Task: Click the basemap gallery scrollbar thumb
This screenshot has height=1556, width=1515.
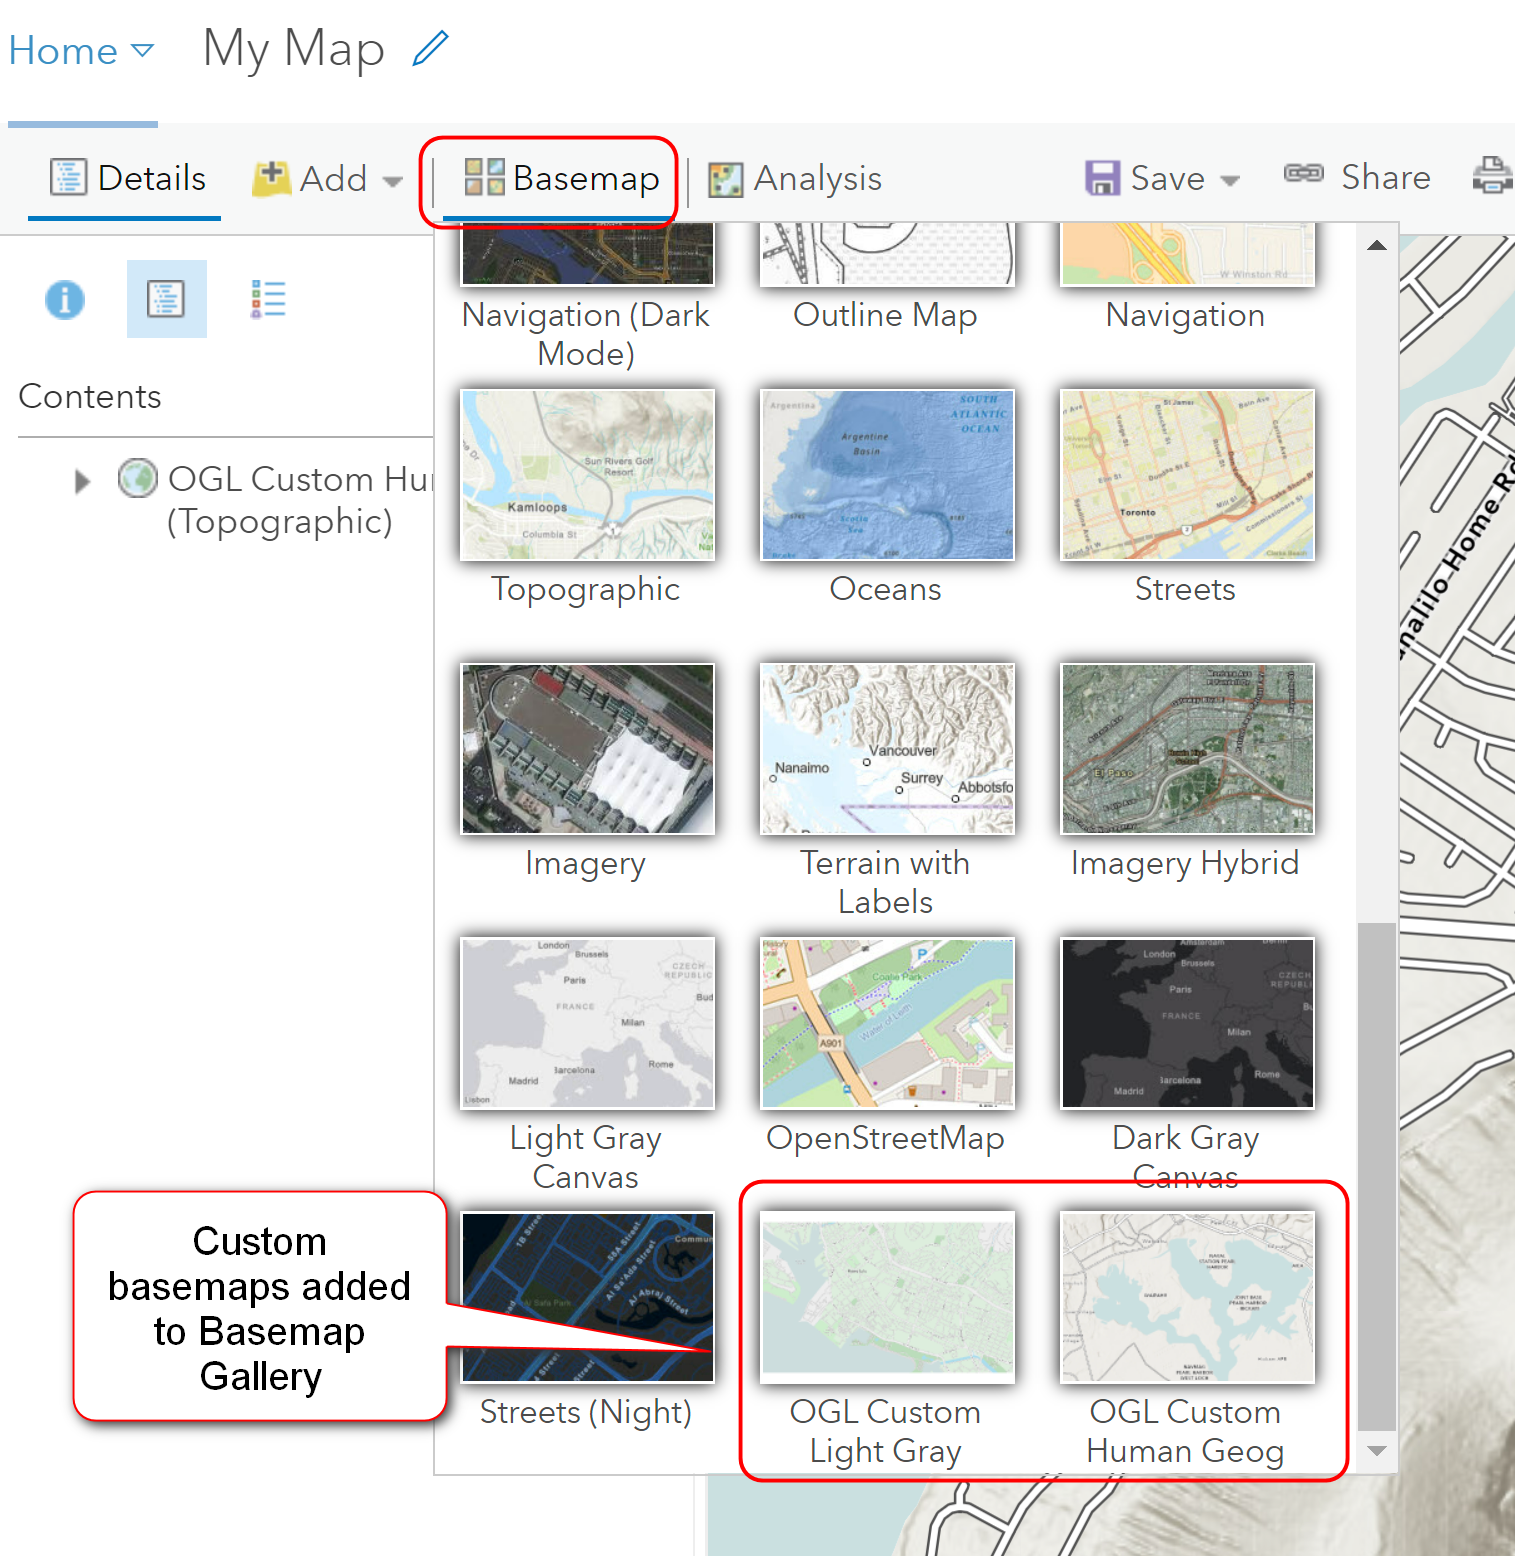Action: [1377, 1177]
